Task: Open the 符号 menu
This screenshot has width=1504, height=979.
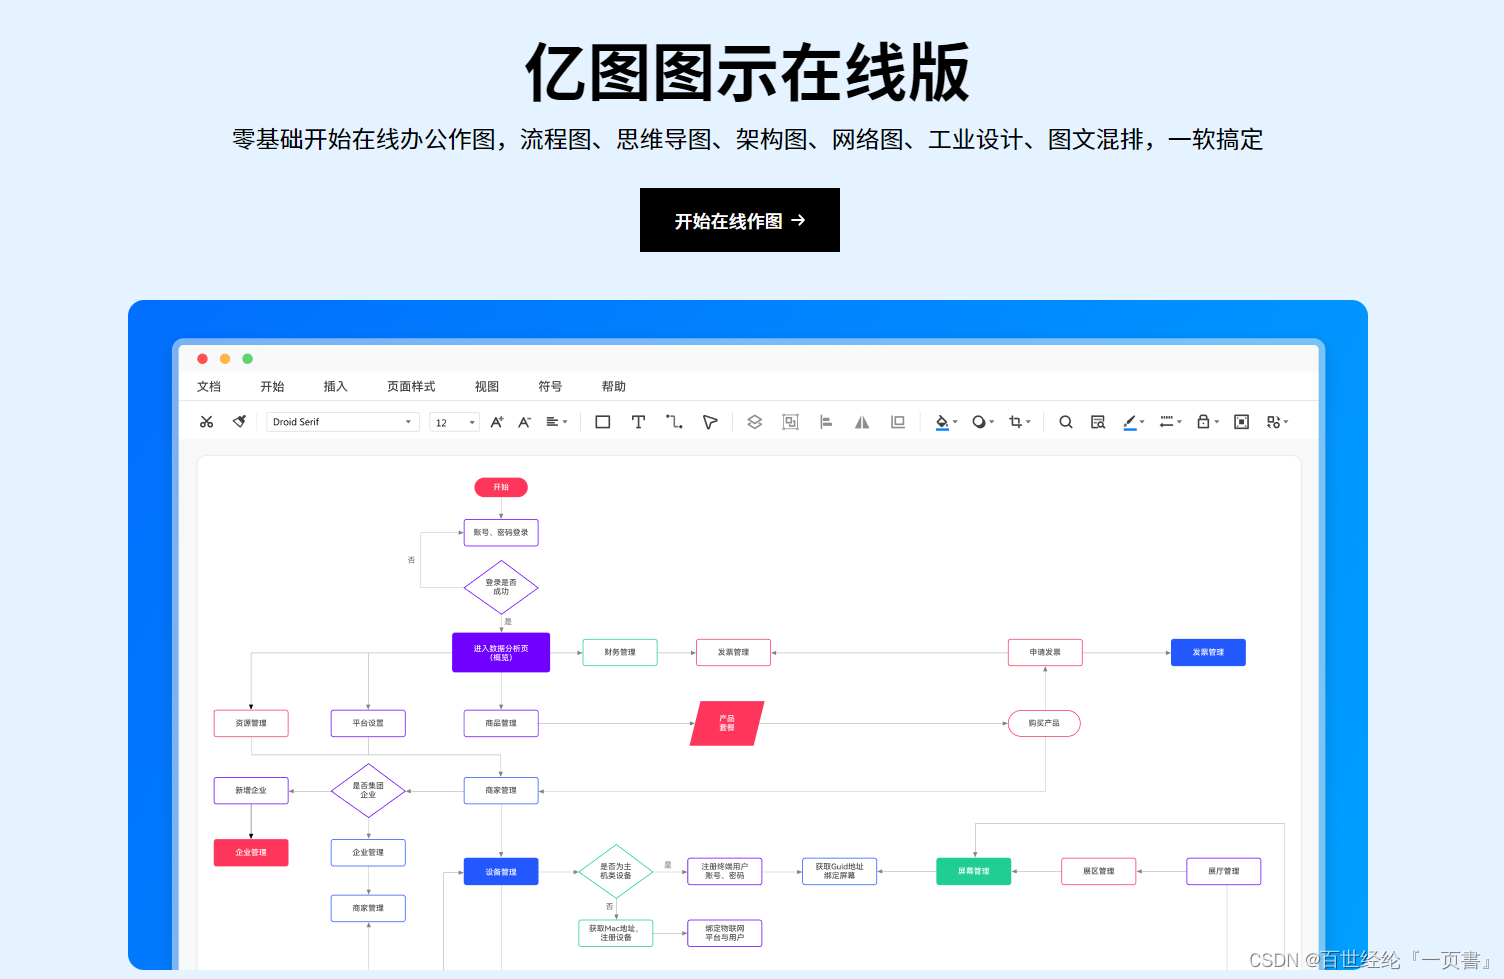Action: point(550,387)
